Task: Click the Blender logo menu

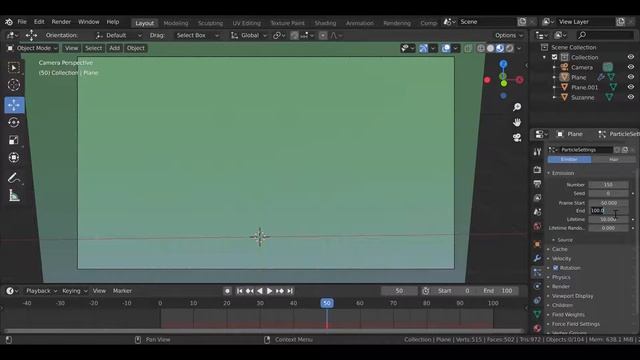Action: pos(9,22)
